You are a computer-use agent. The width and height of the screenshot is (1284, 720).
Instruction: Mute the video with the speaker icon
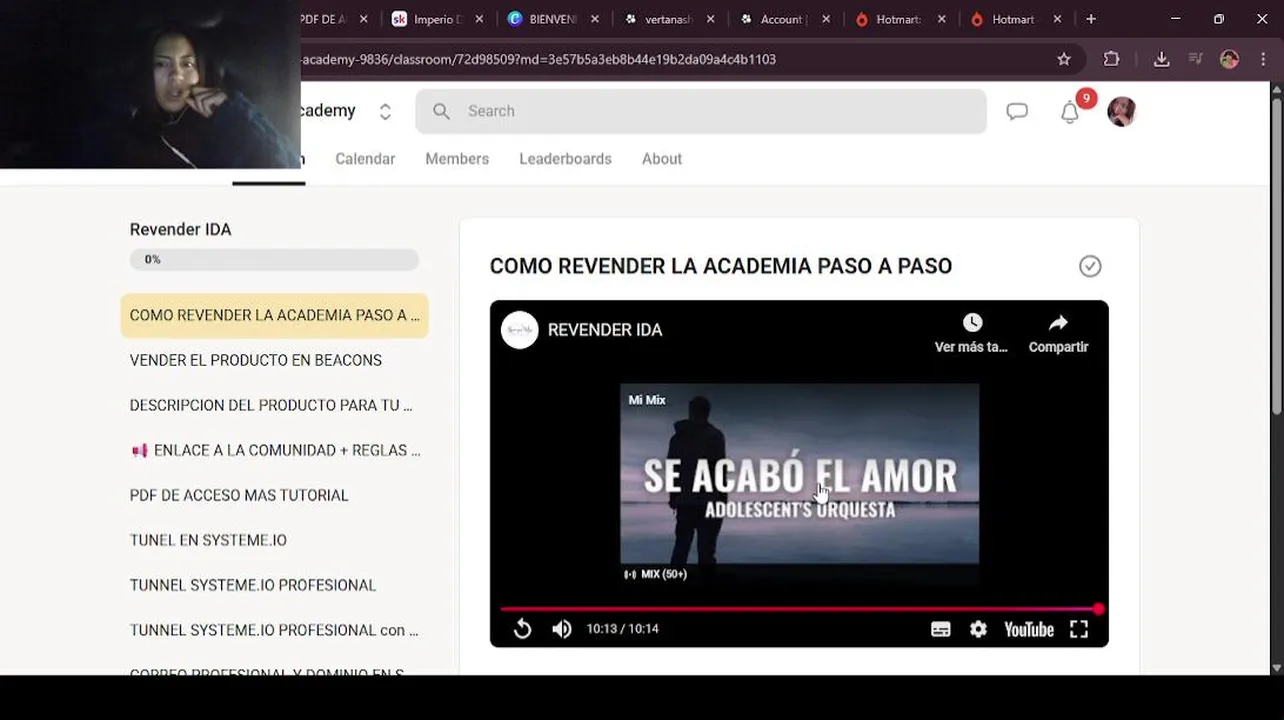pos(562,629)
